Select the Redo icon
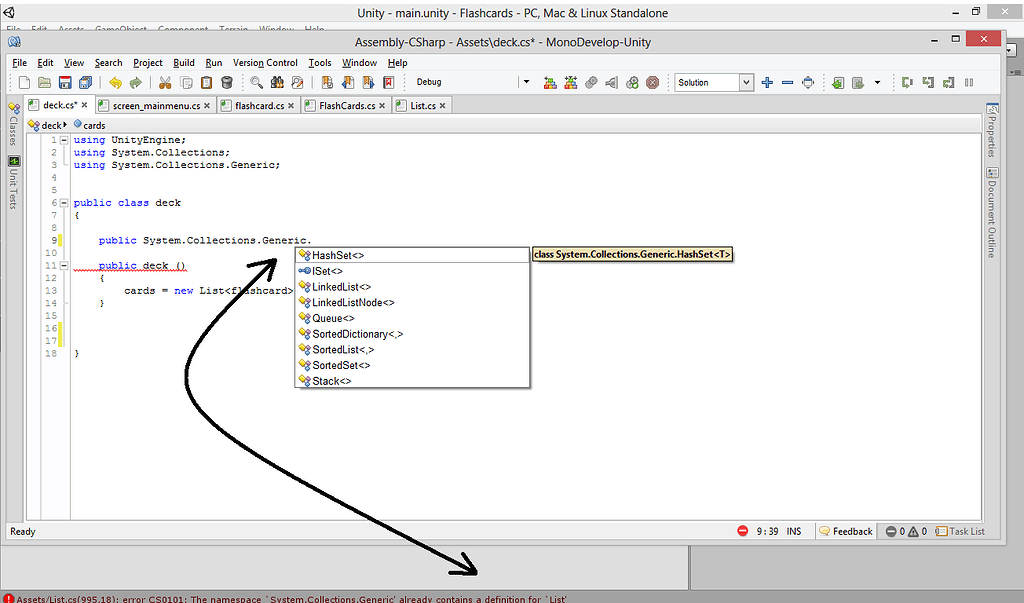The image size is (1024, 603). pyautogui.click(x=134, y=82)
